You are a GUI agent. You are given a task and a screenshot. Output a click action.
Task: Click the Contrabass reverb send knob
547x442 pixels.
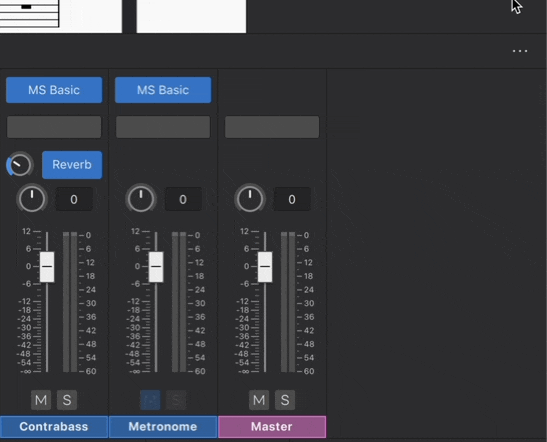coord(20,165)
